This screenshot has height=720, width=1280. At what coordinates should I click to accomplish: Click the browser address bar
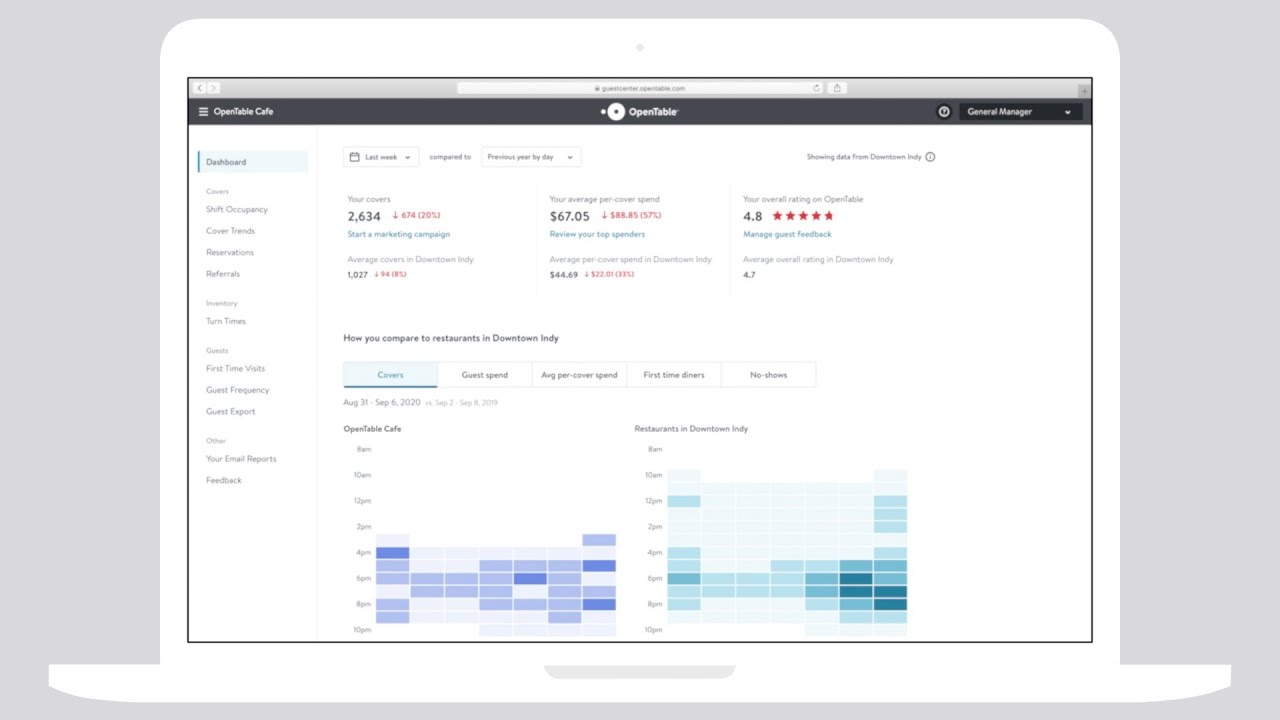640,88
